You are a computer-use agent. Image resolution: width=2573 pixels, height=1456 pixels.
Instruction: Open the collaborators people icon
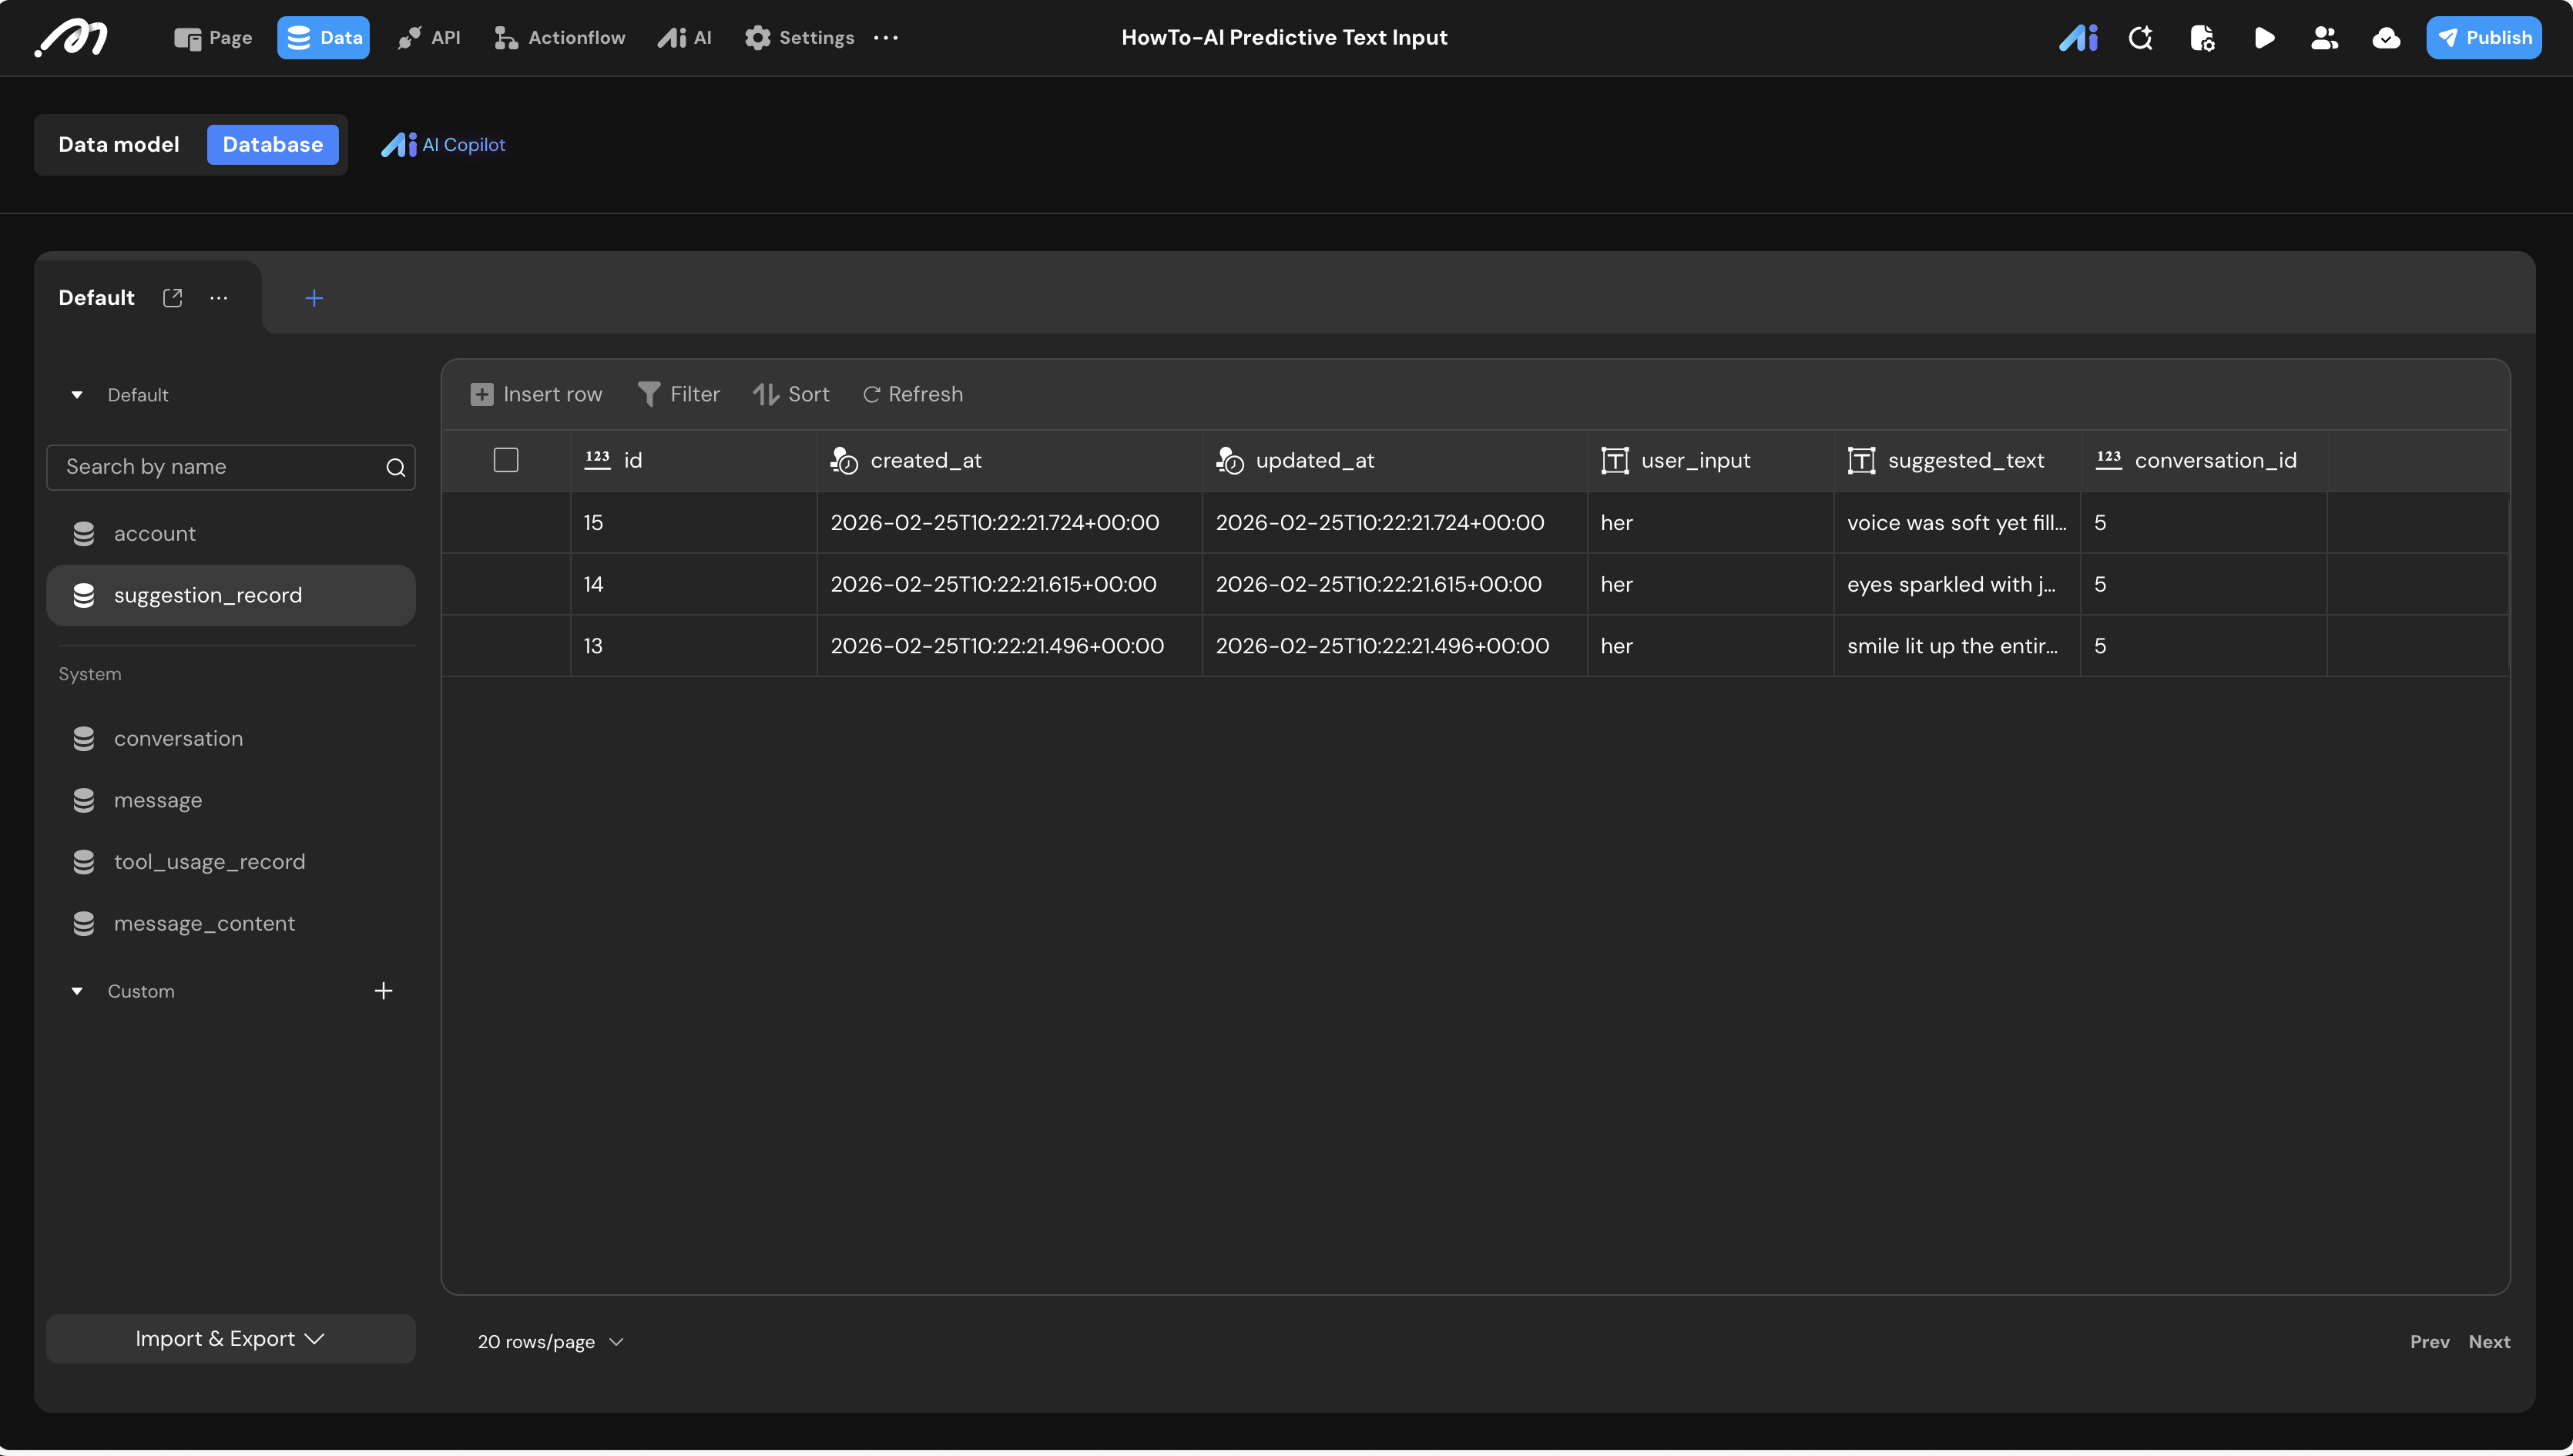click(2324, 38)
